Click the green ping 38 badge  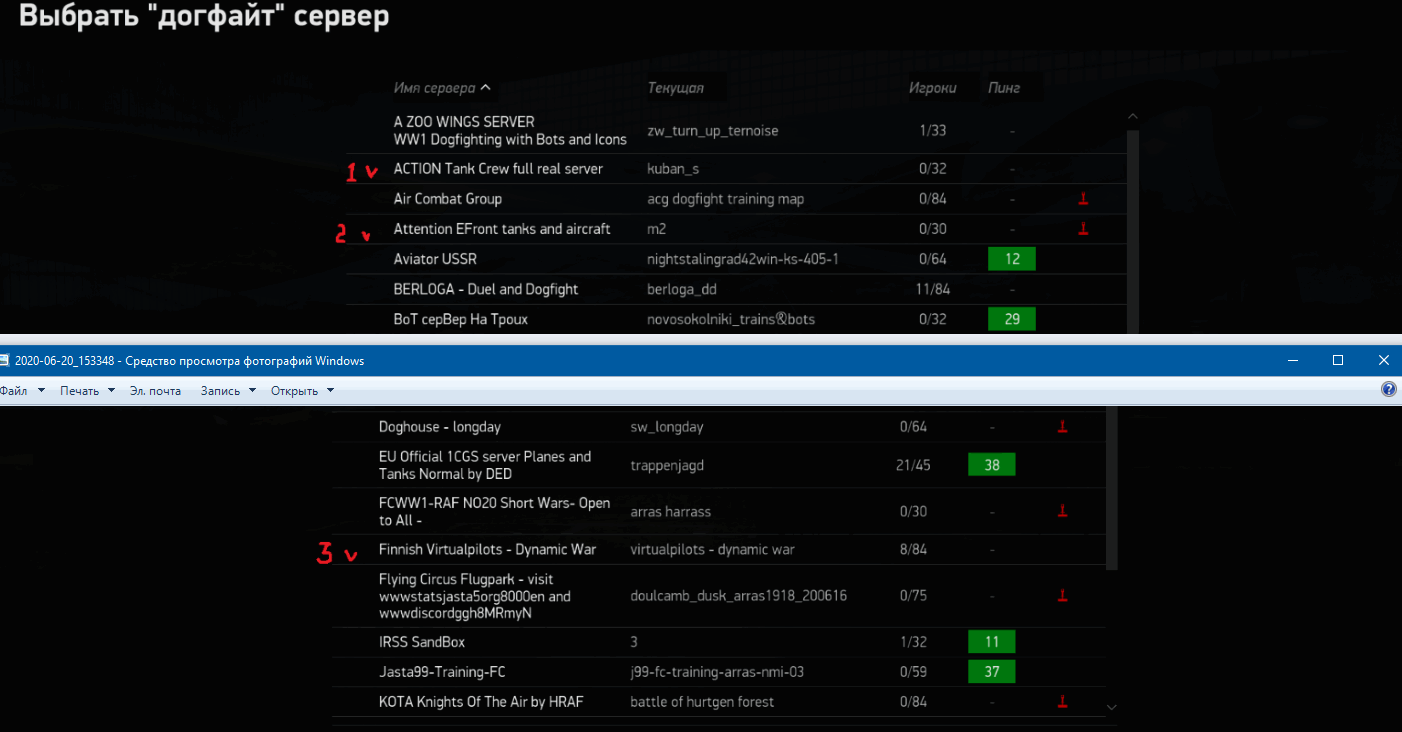[992, 465]
